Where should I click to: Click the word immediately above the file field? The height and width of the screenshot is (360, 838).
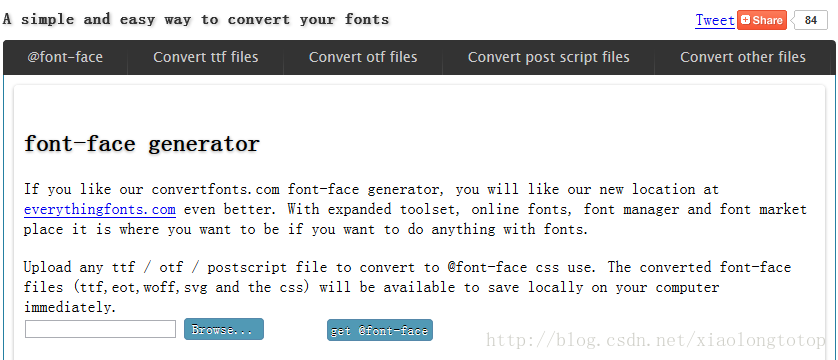point(70,308)
